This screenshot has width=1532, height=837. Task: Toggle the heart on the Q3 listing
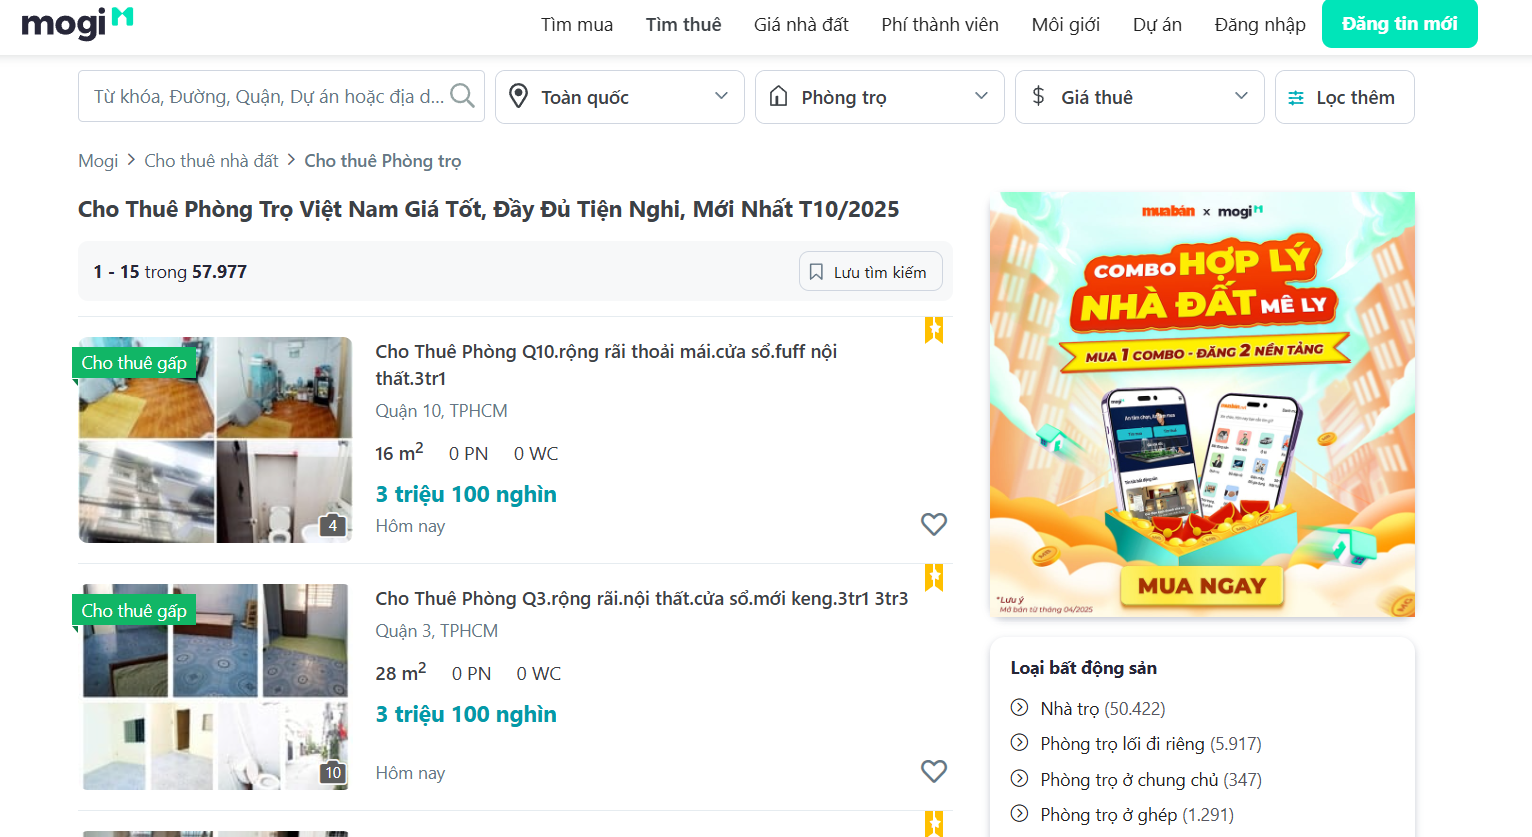tap(934, 771)
